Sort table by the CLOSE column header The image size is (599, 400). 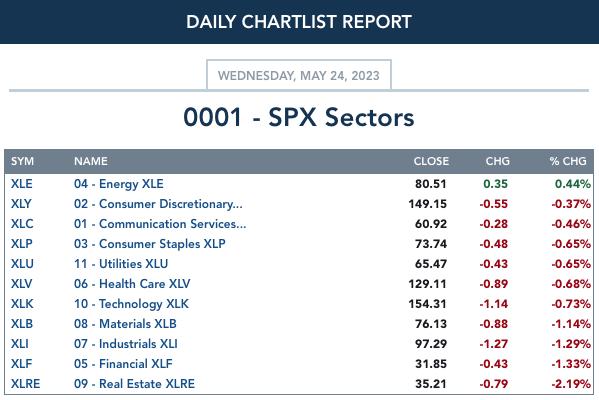coord(431,161)
